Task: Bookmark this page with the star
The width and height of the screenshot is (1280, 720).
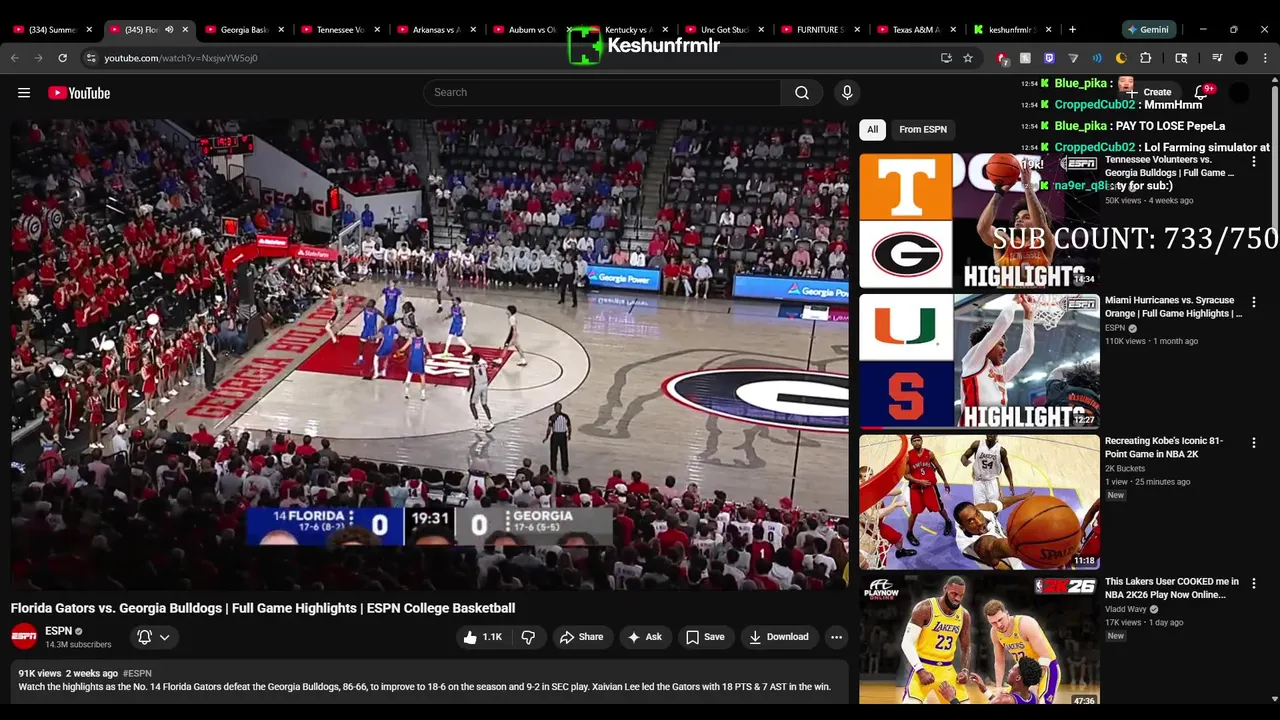Action: pyautogui.click(x=968, y=58)
